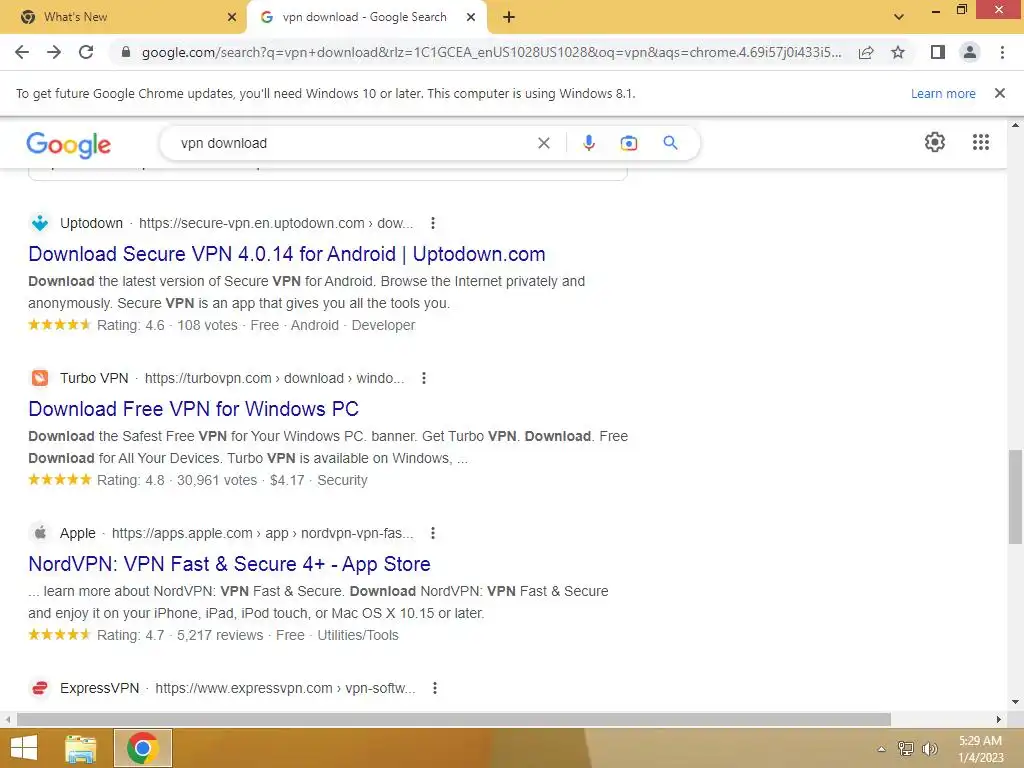The height and width of the screenshot is (768, 1024).
Task: Click the scroll-up arrow of page scrollbar
Action: 1015,124
